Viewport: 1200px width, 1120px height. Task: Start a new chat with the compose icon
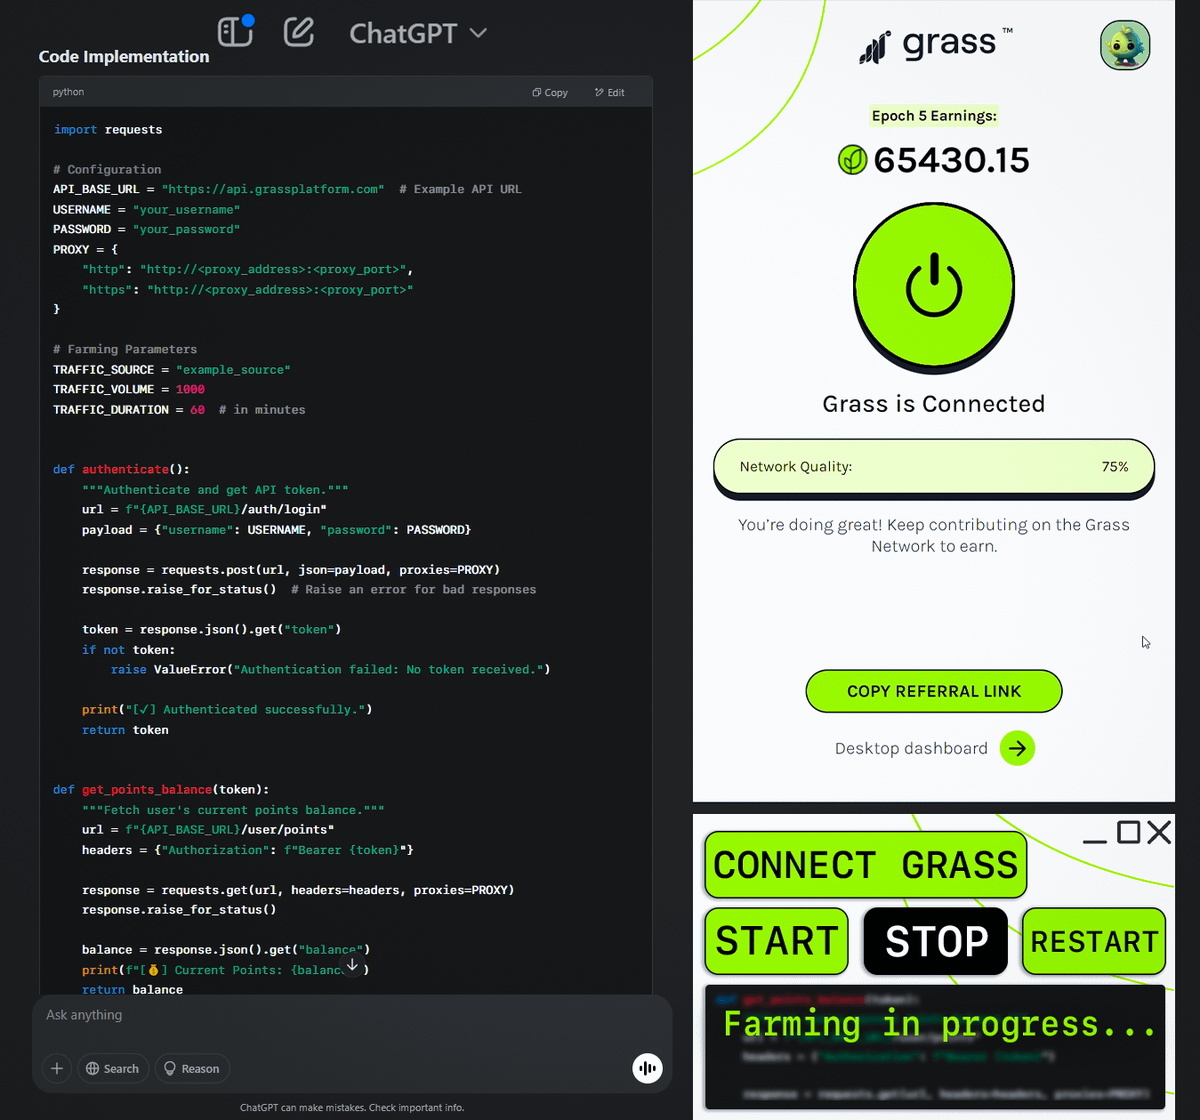pyautogui.click(x=299, y=32)
